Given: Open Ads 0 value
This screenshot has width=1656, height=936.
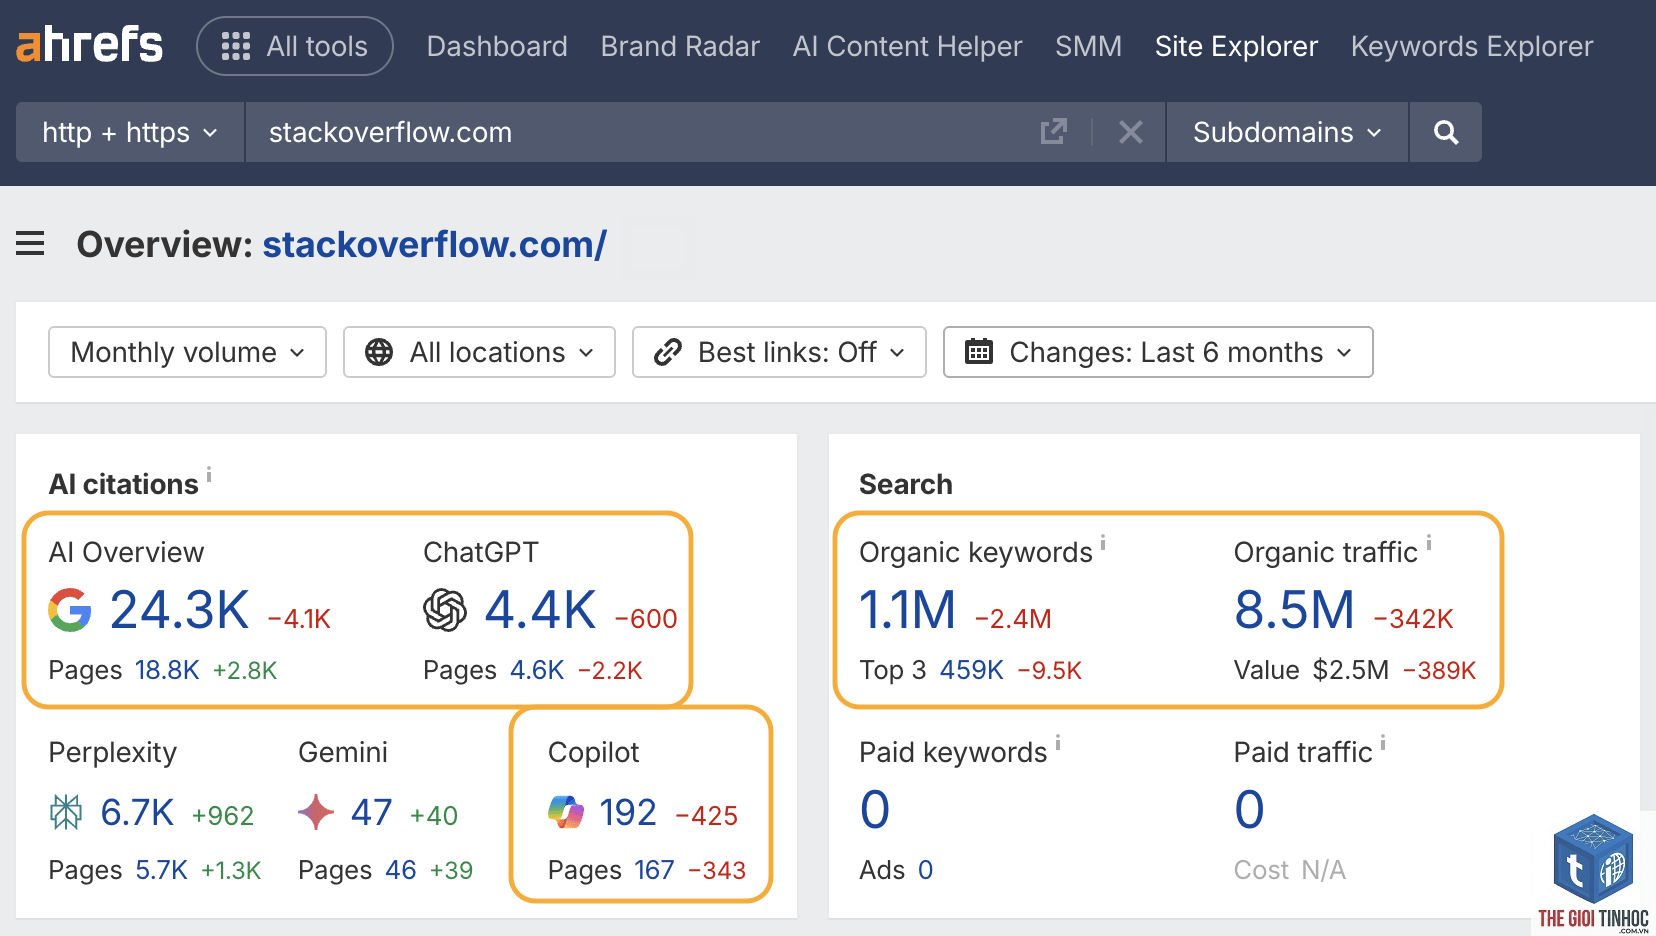Looking at the screenshot, I should [925, 870].
